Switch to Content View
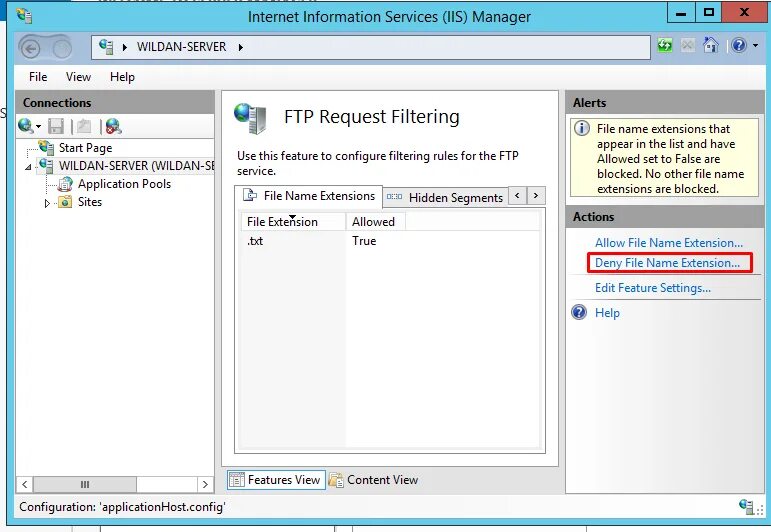Screen dimensions: 771x532 (x=373, y=480)
